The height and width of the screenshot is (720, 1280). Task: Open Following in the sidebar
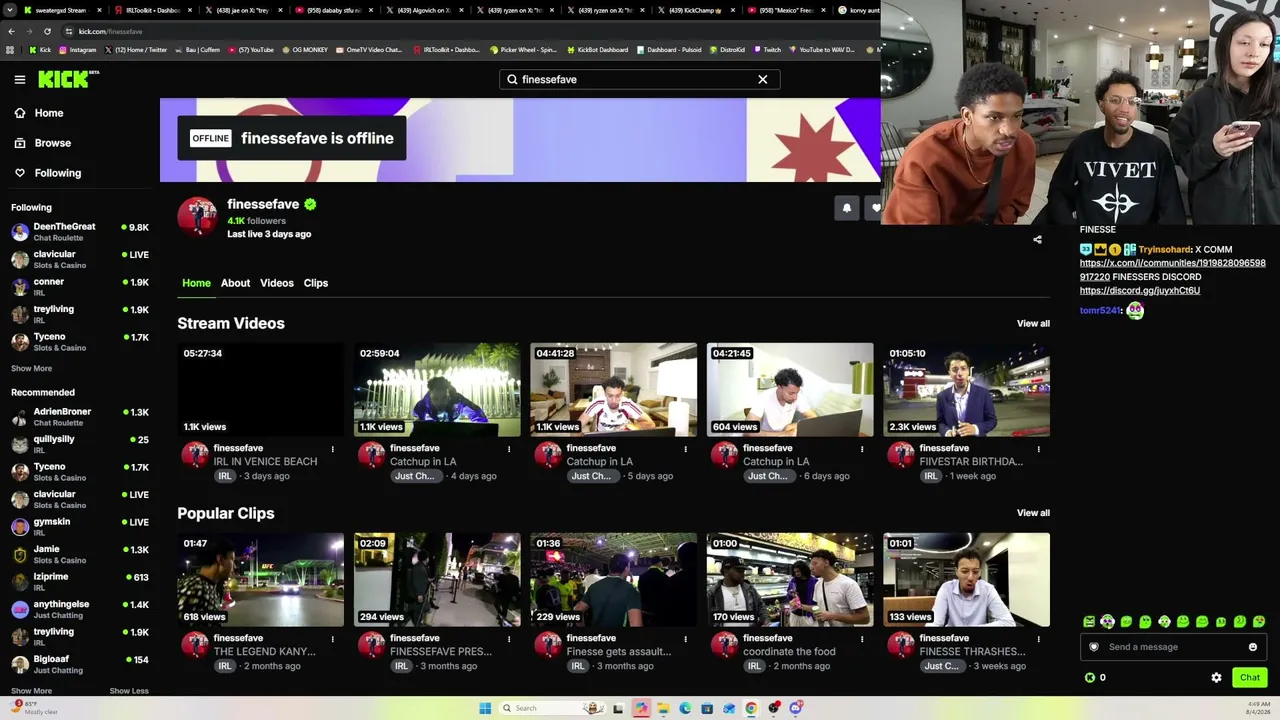47,173
